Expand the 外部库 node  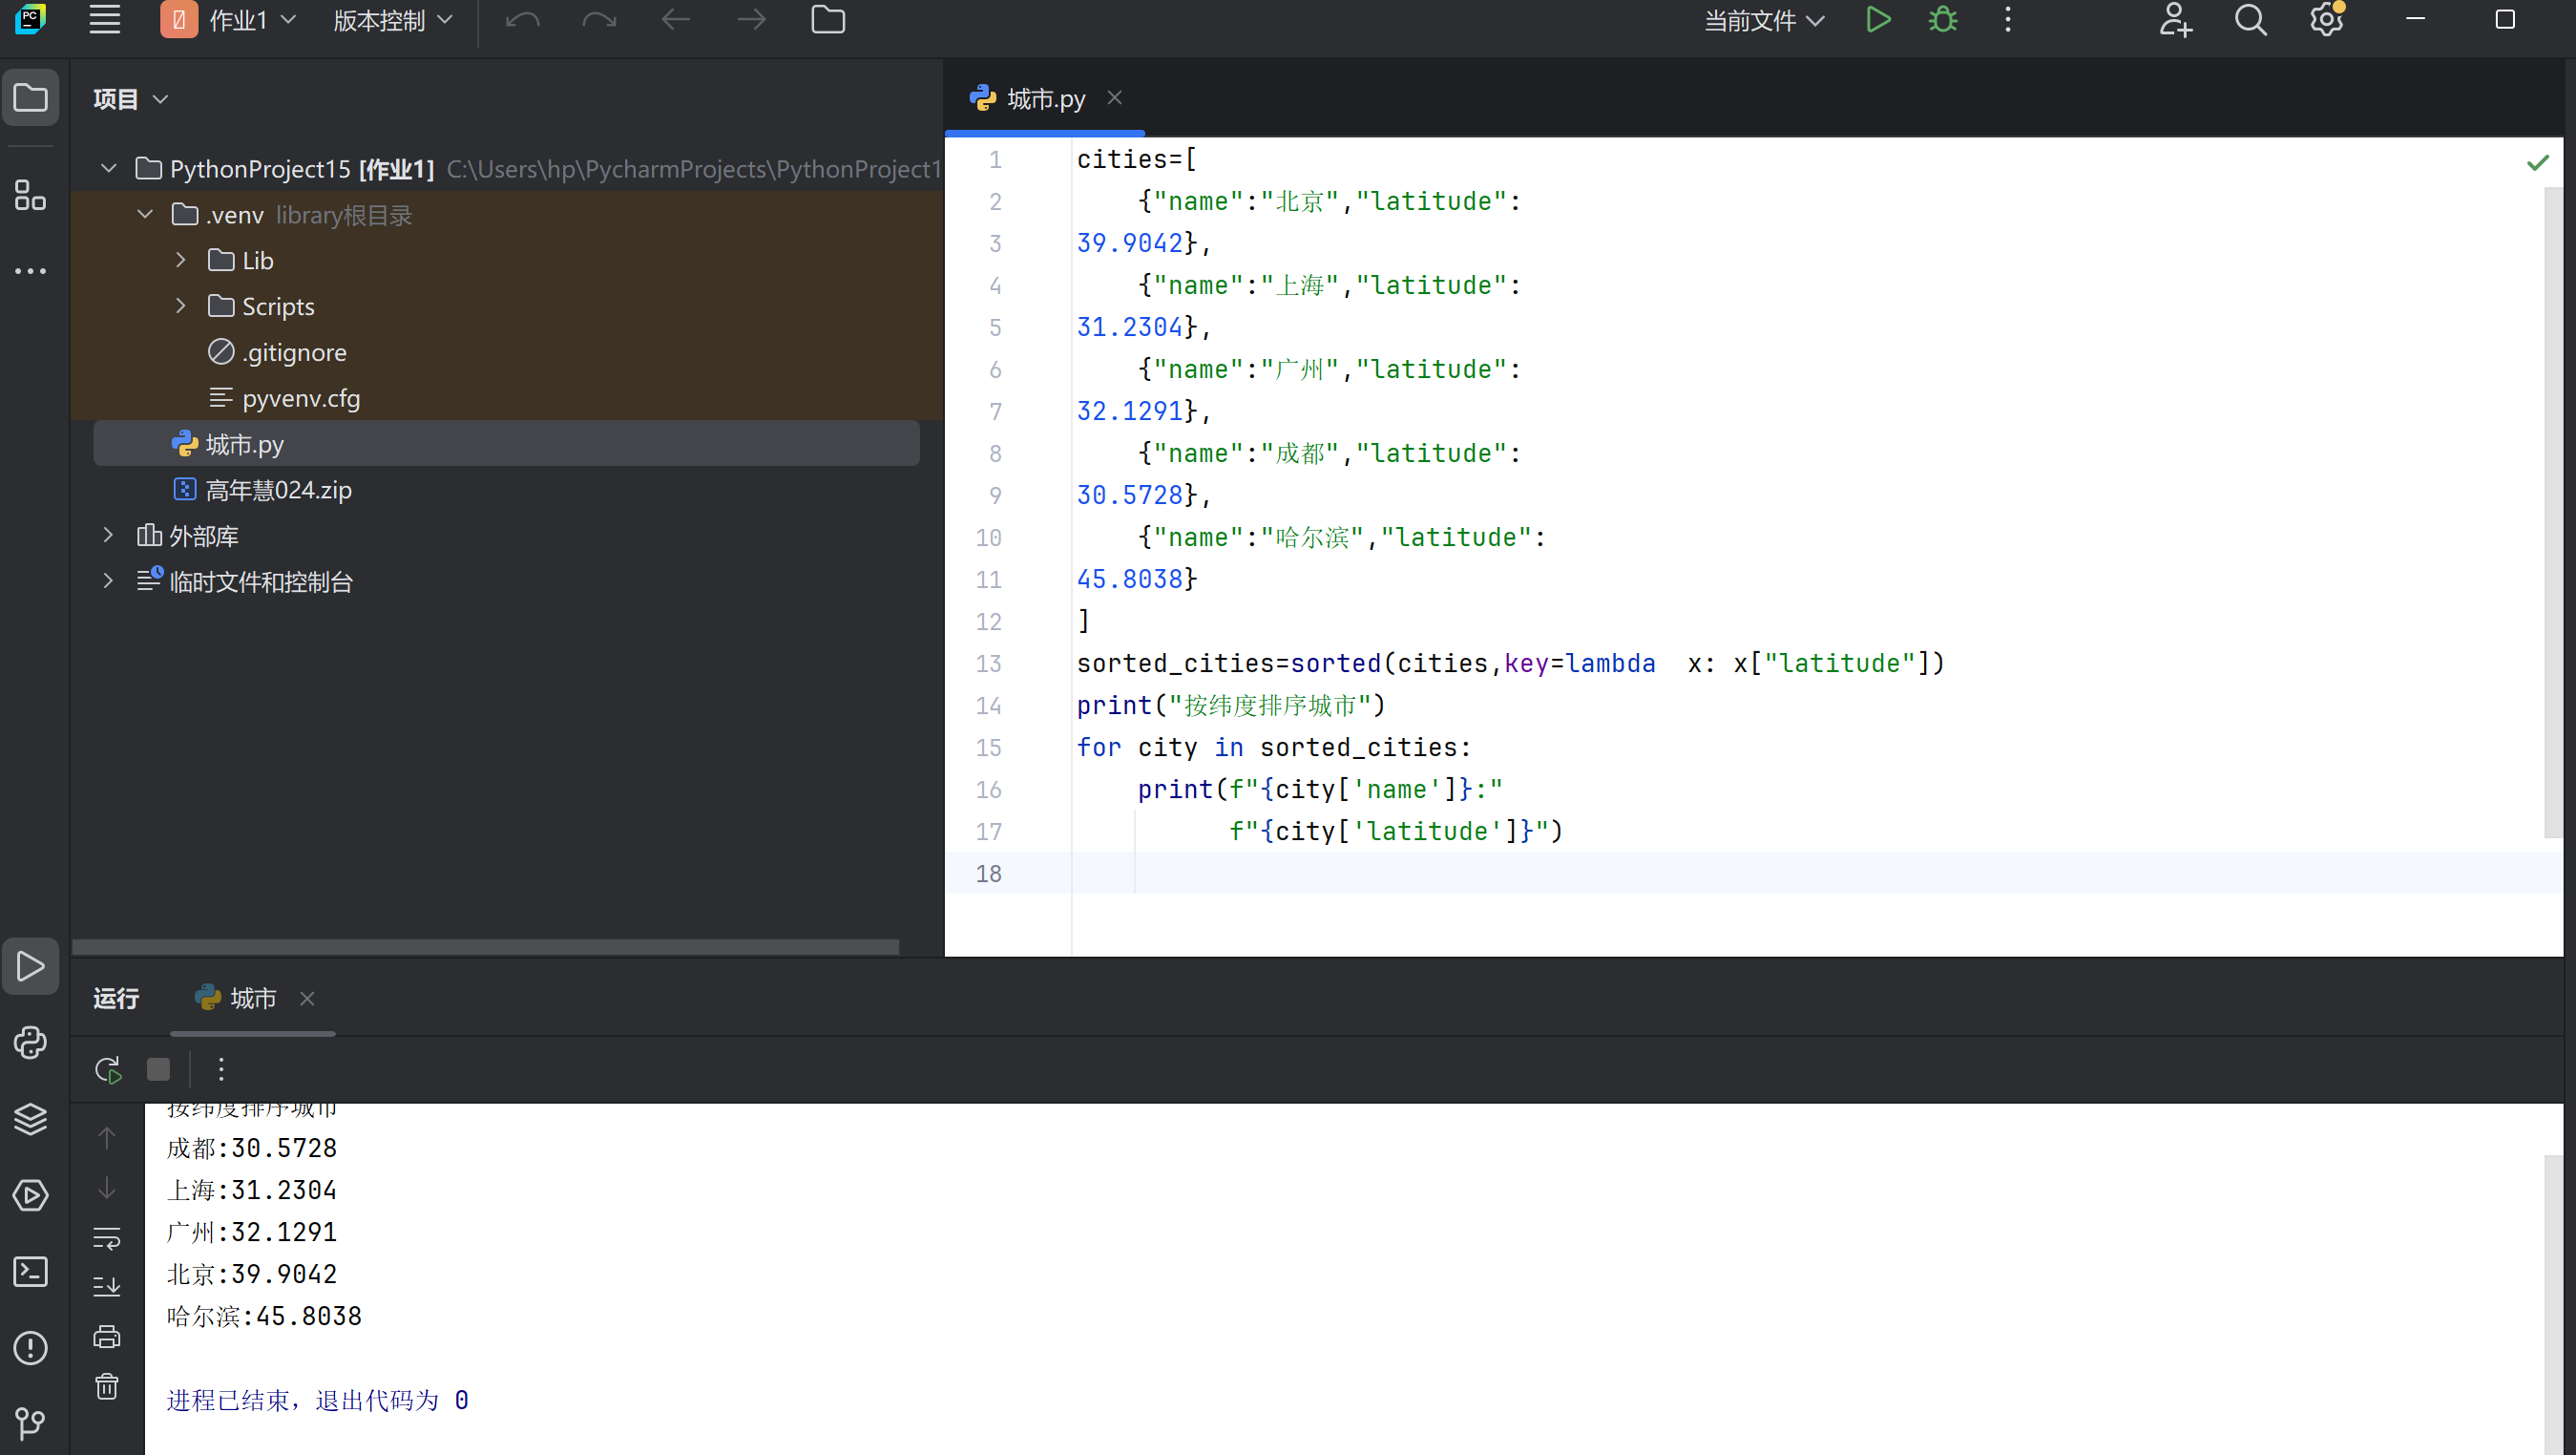coord(109,535)
